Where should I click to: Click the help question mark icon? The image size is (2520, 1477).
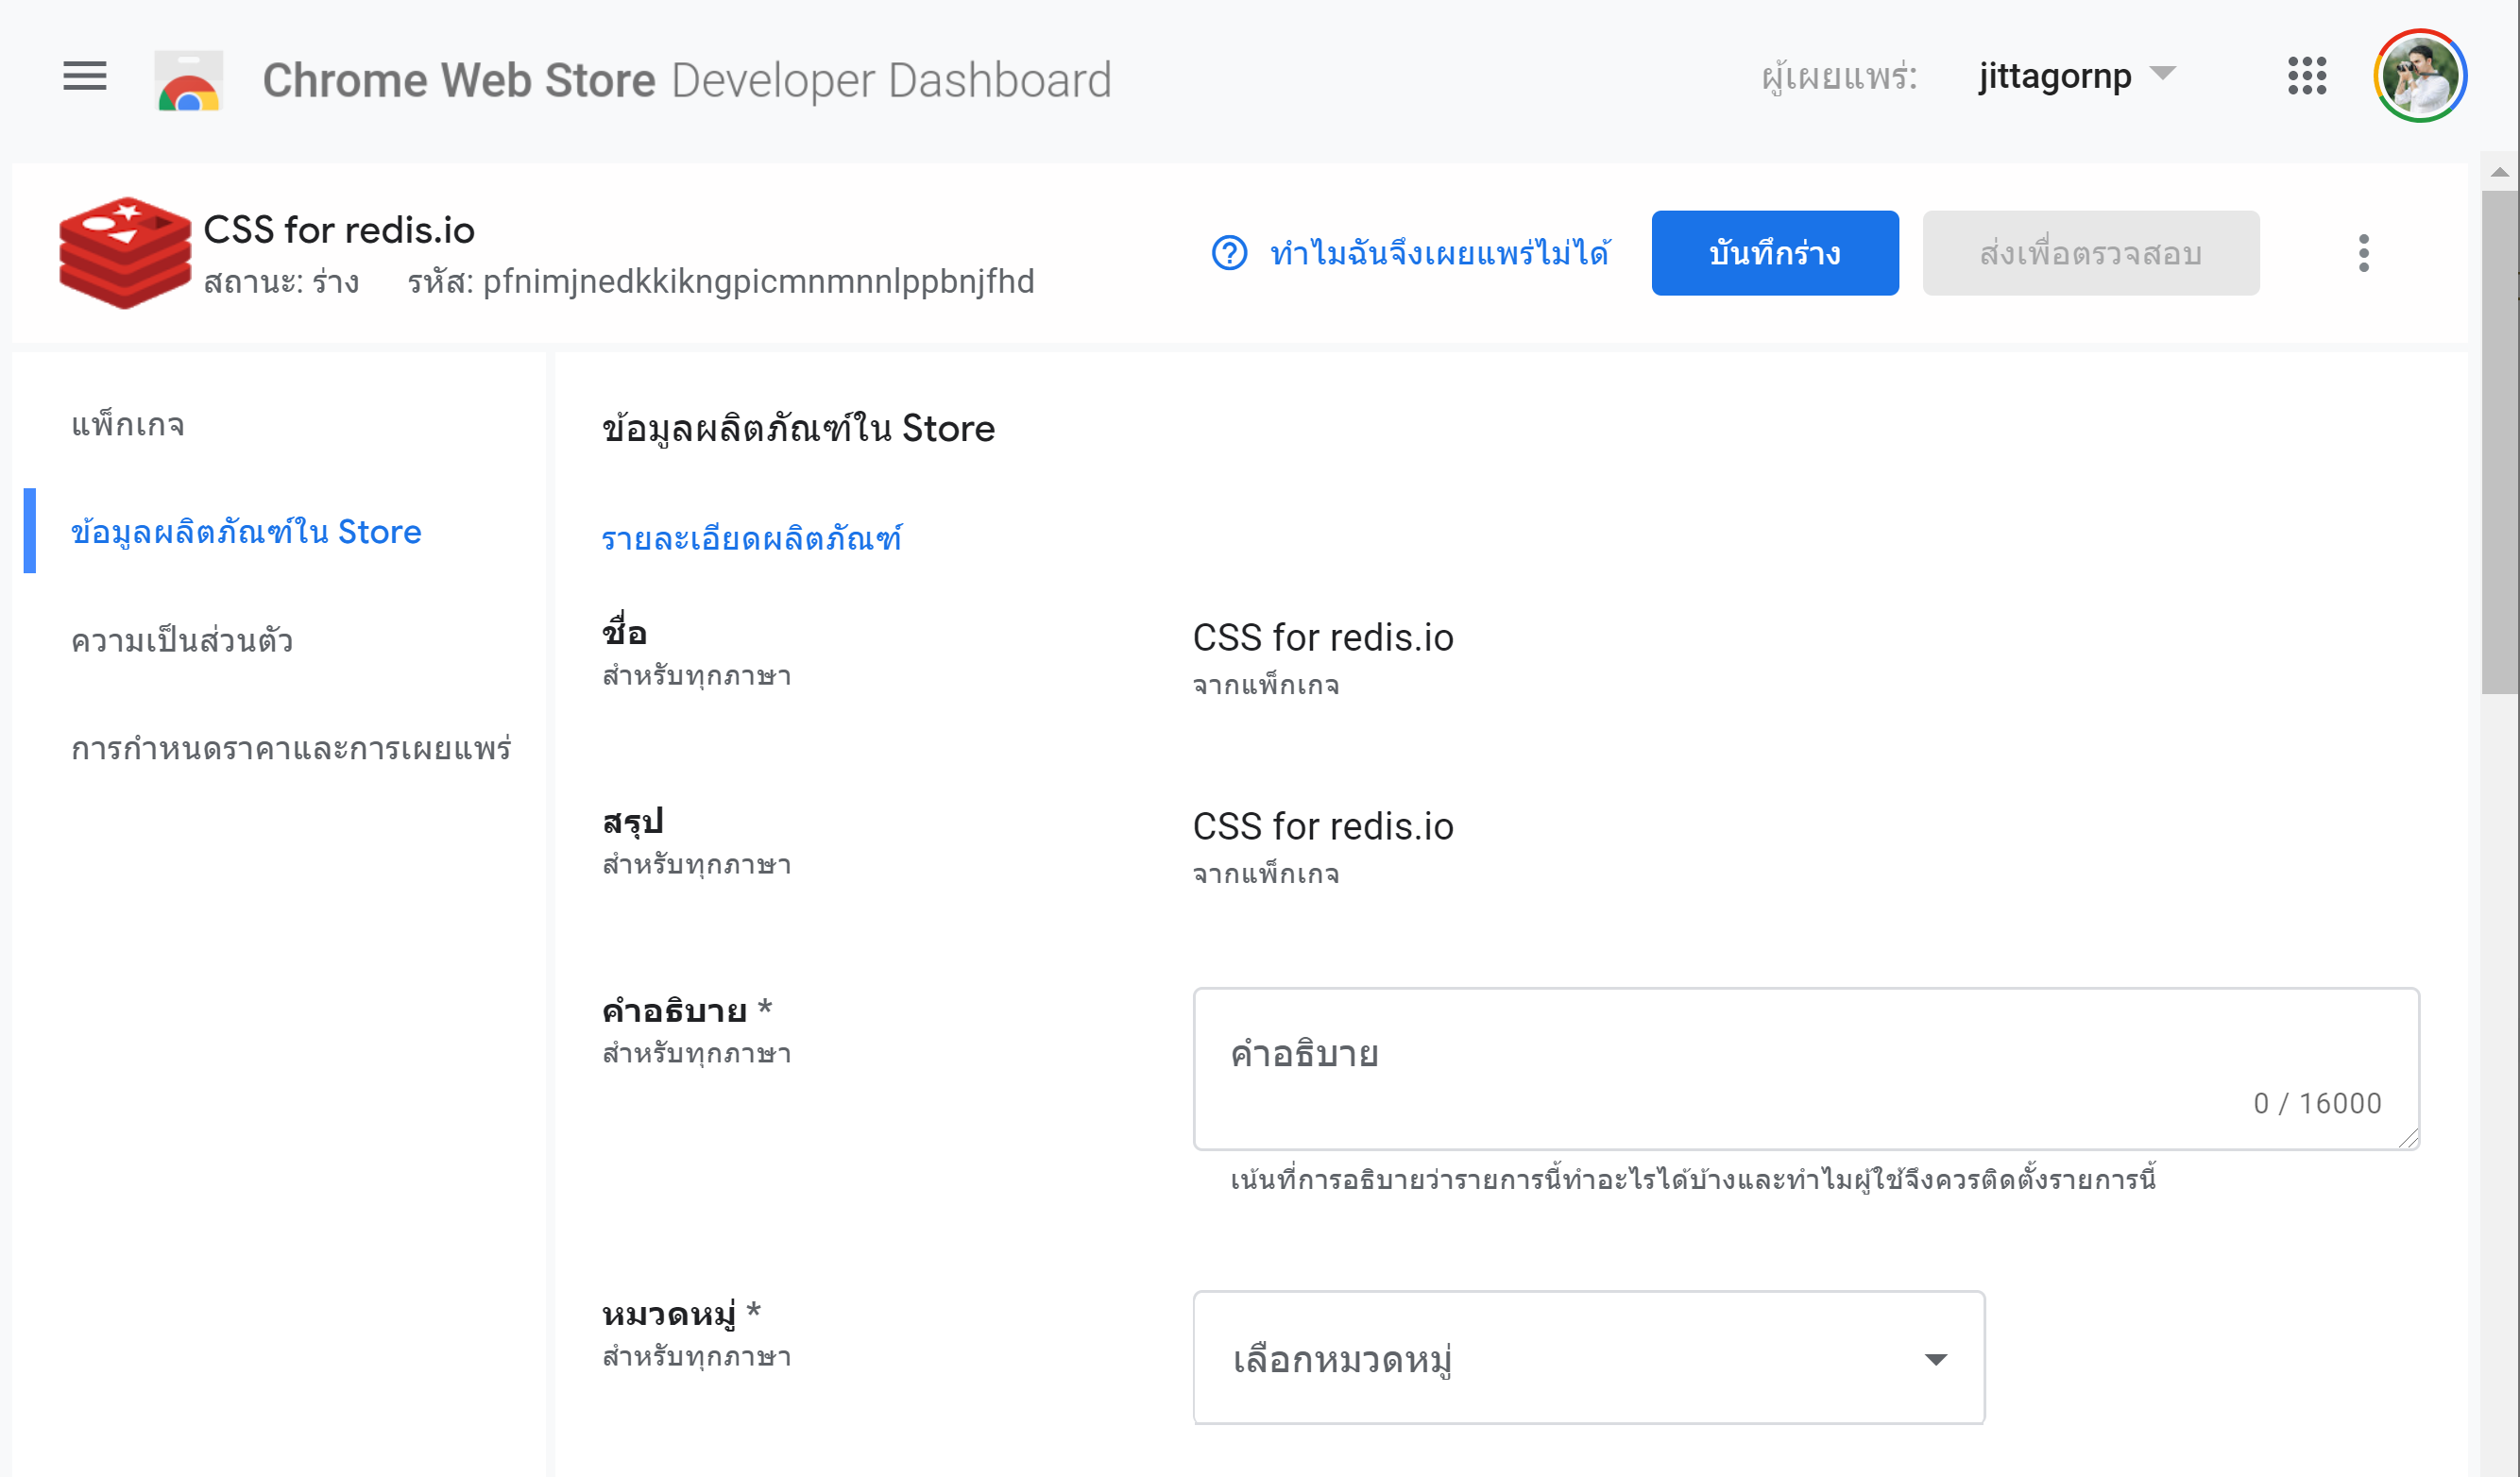1229,253
